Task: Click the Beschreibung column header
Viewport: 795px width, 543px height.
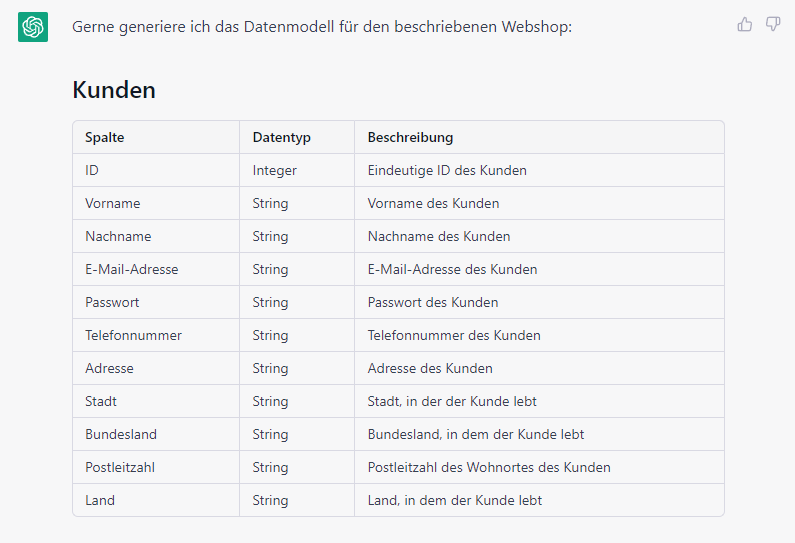Action: pos(410,137)
